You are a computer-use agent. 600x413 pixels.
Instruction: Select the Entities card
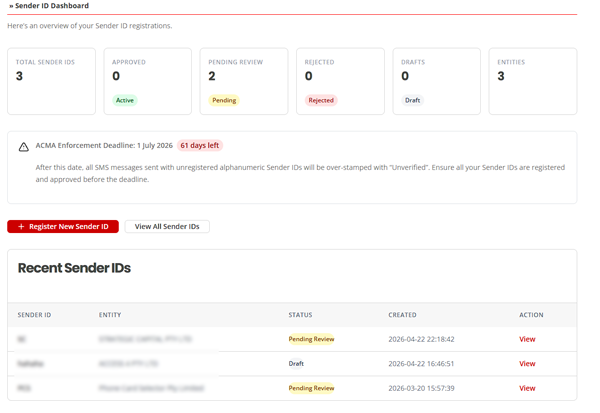point(533,81)
